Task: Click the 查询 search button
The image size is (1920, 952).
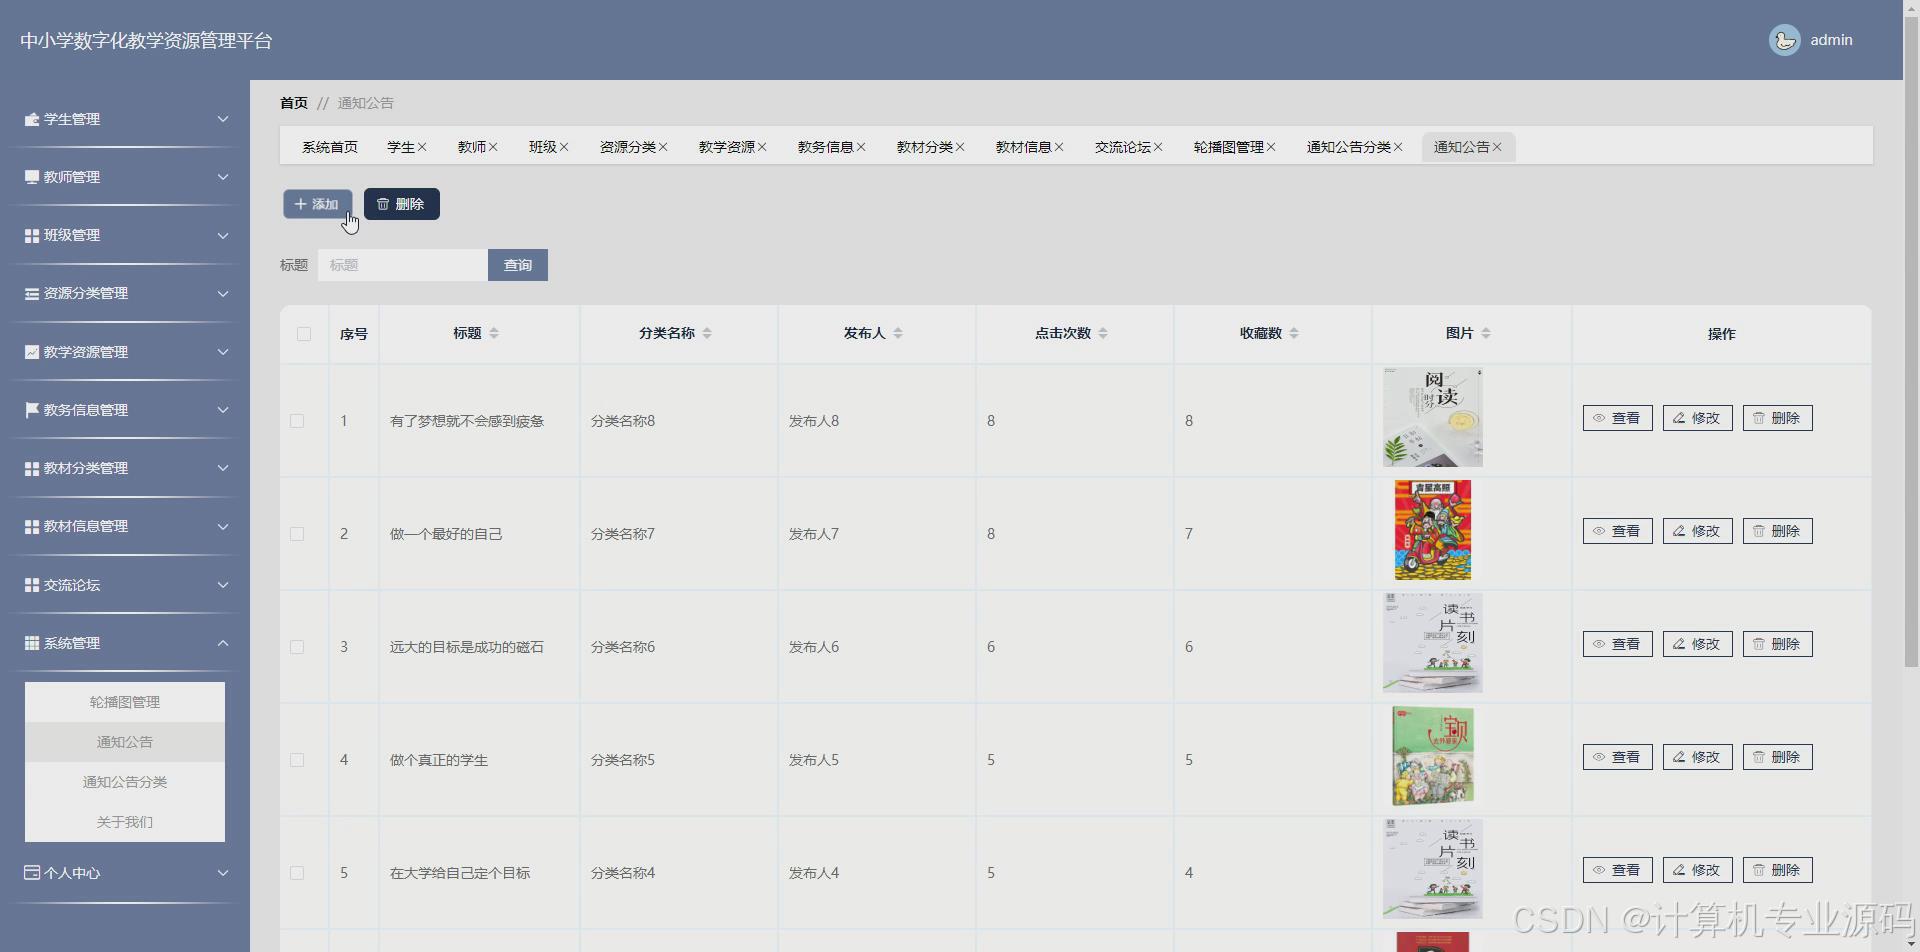Action: pos(518,265)
